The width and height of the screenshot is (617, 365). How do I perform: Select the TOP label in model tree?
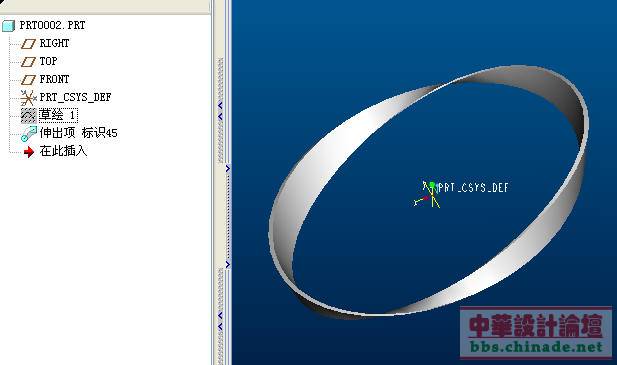click(x=48, y=61)
